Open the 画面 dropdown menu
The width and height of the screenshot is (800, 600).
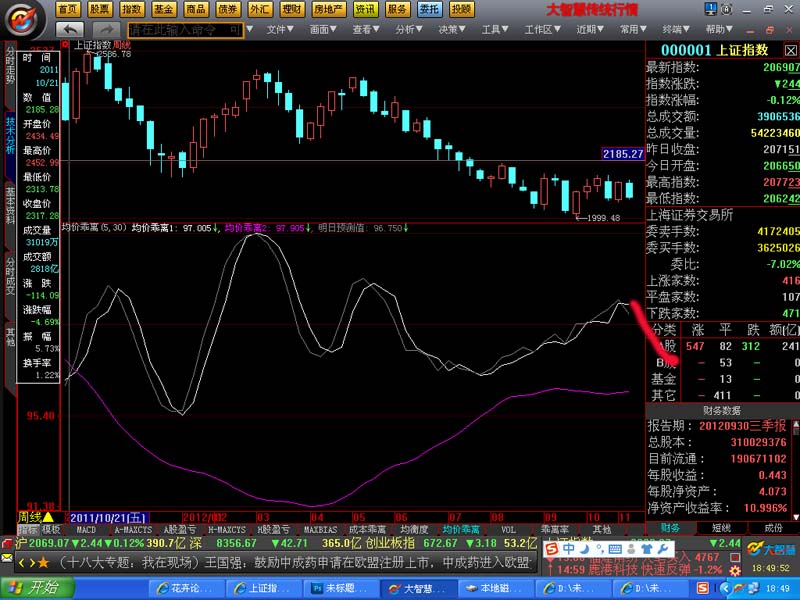coord(323,30)
